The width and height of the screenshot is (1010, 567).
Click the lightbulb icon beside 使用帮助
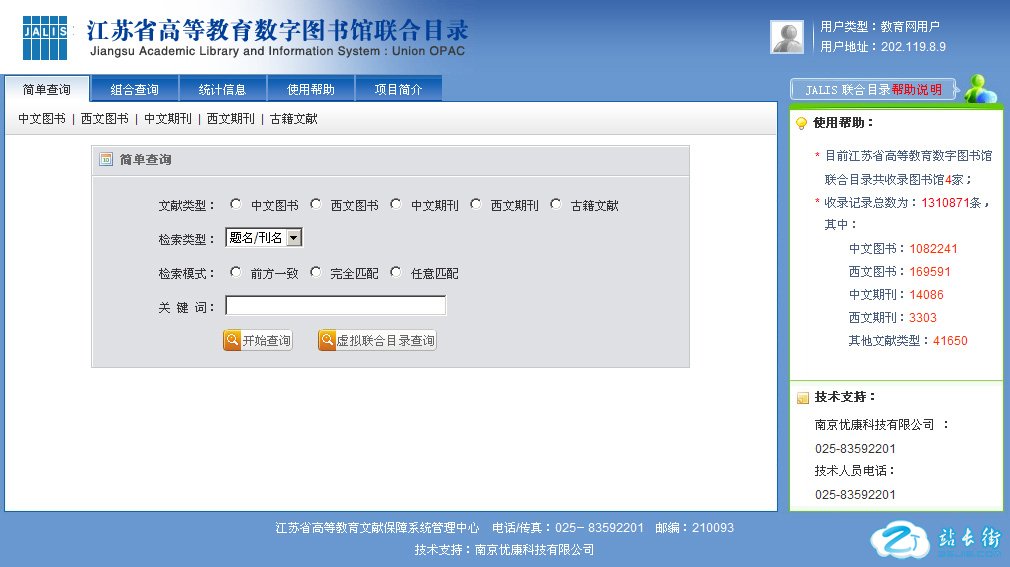[801, 123]
